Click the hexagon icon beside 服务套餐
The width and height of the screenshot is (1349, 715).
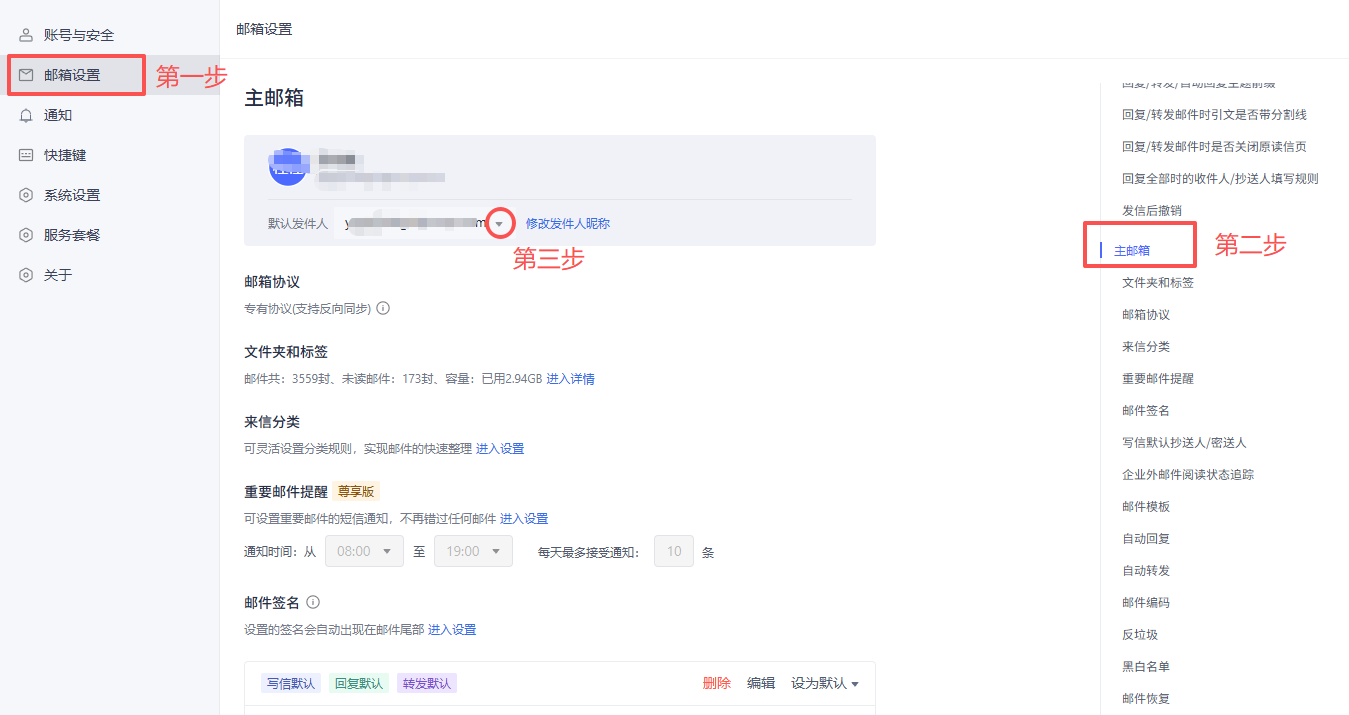pos(26,235)
